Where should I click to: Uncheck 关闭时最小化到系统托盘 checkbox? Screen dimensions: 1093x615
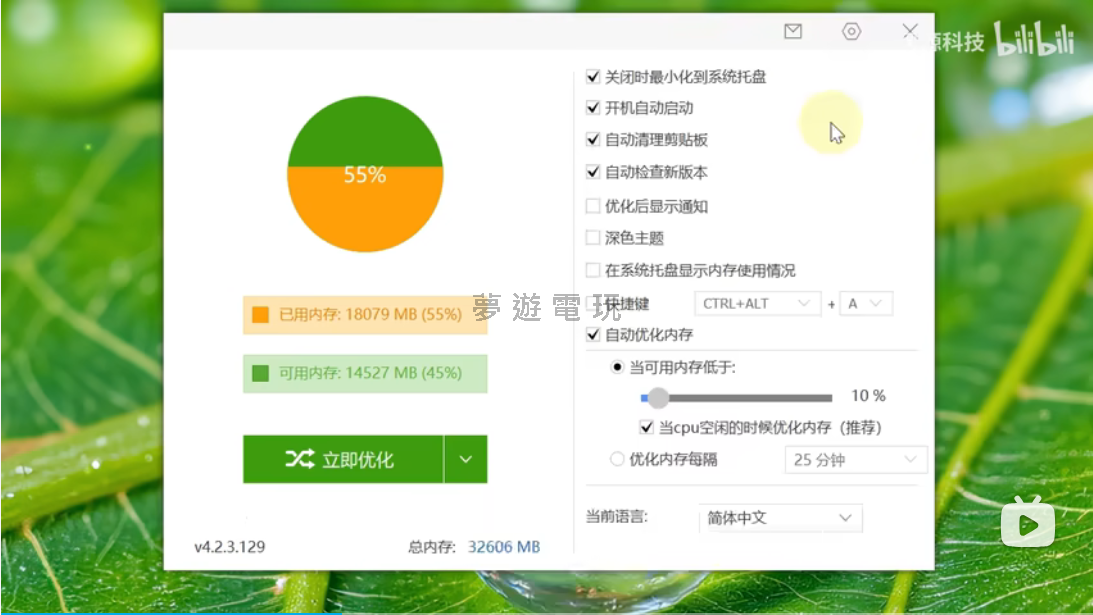(x=593, y=76)
